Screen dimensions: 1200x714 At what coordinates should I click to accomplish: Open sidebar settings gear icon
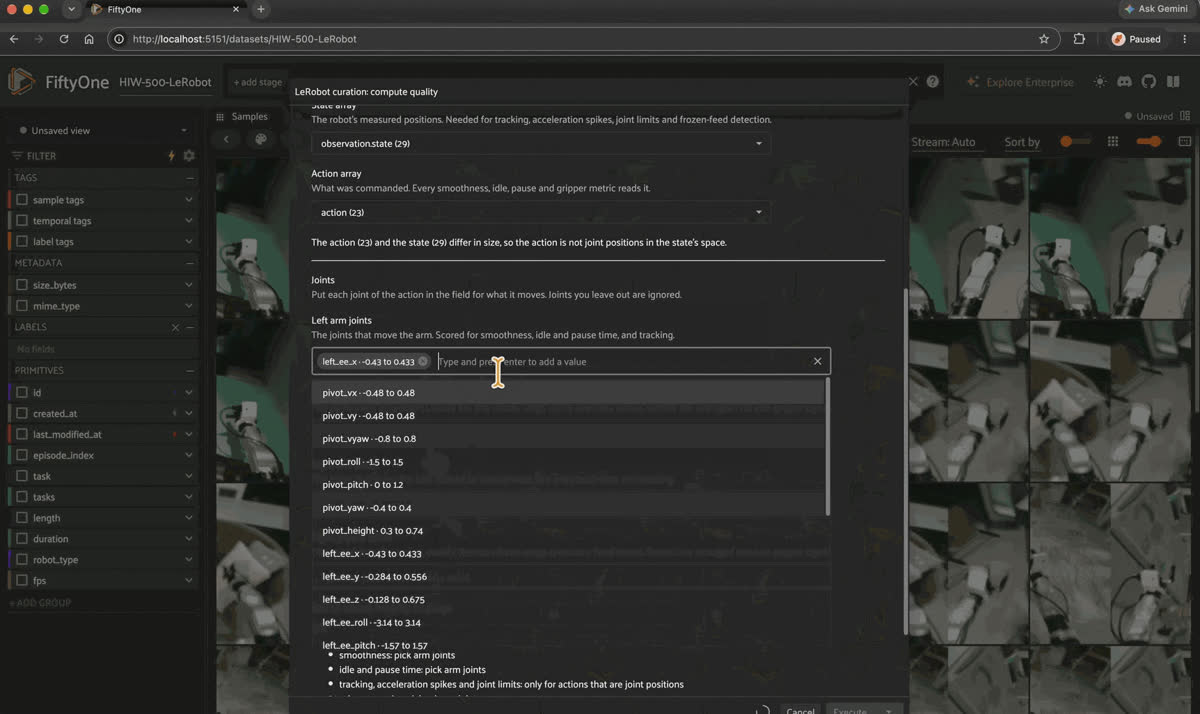pyautogui.click(x=189, y=156)
